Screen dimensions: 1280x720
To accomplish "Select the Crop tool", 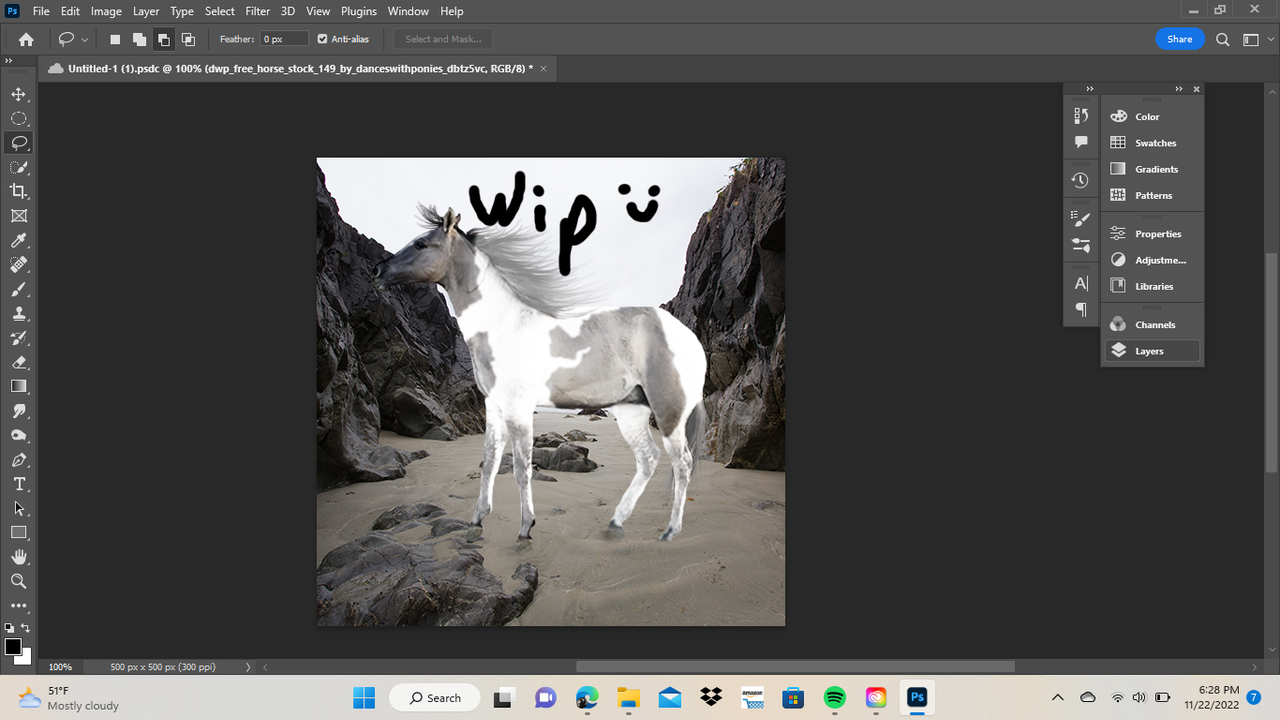I will [19, 191].
